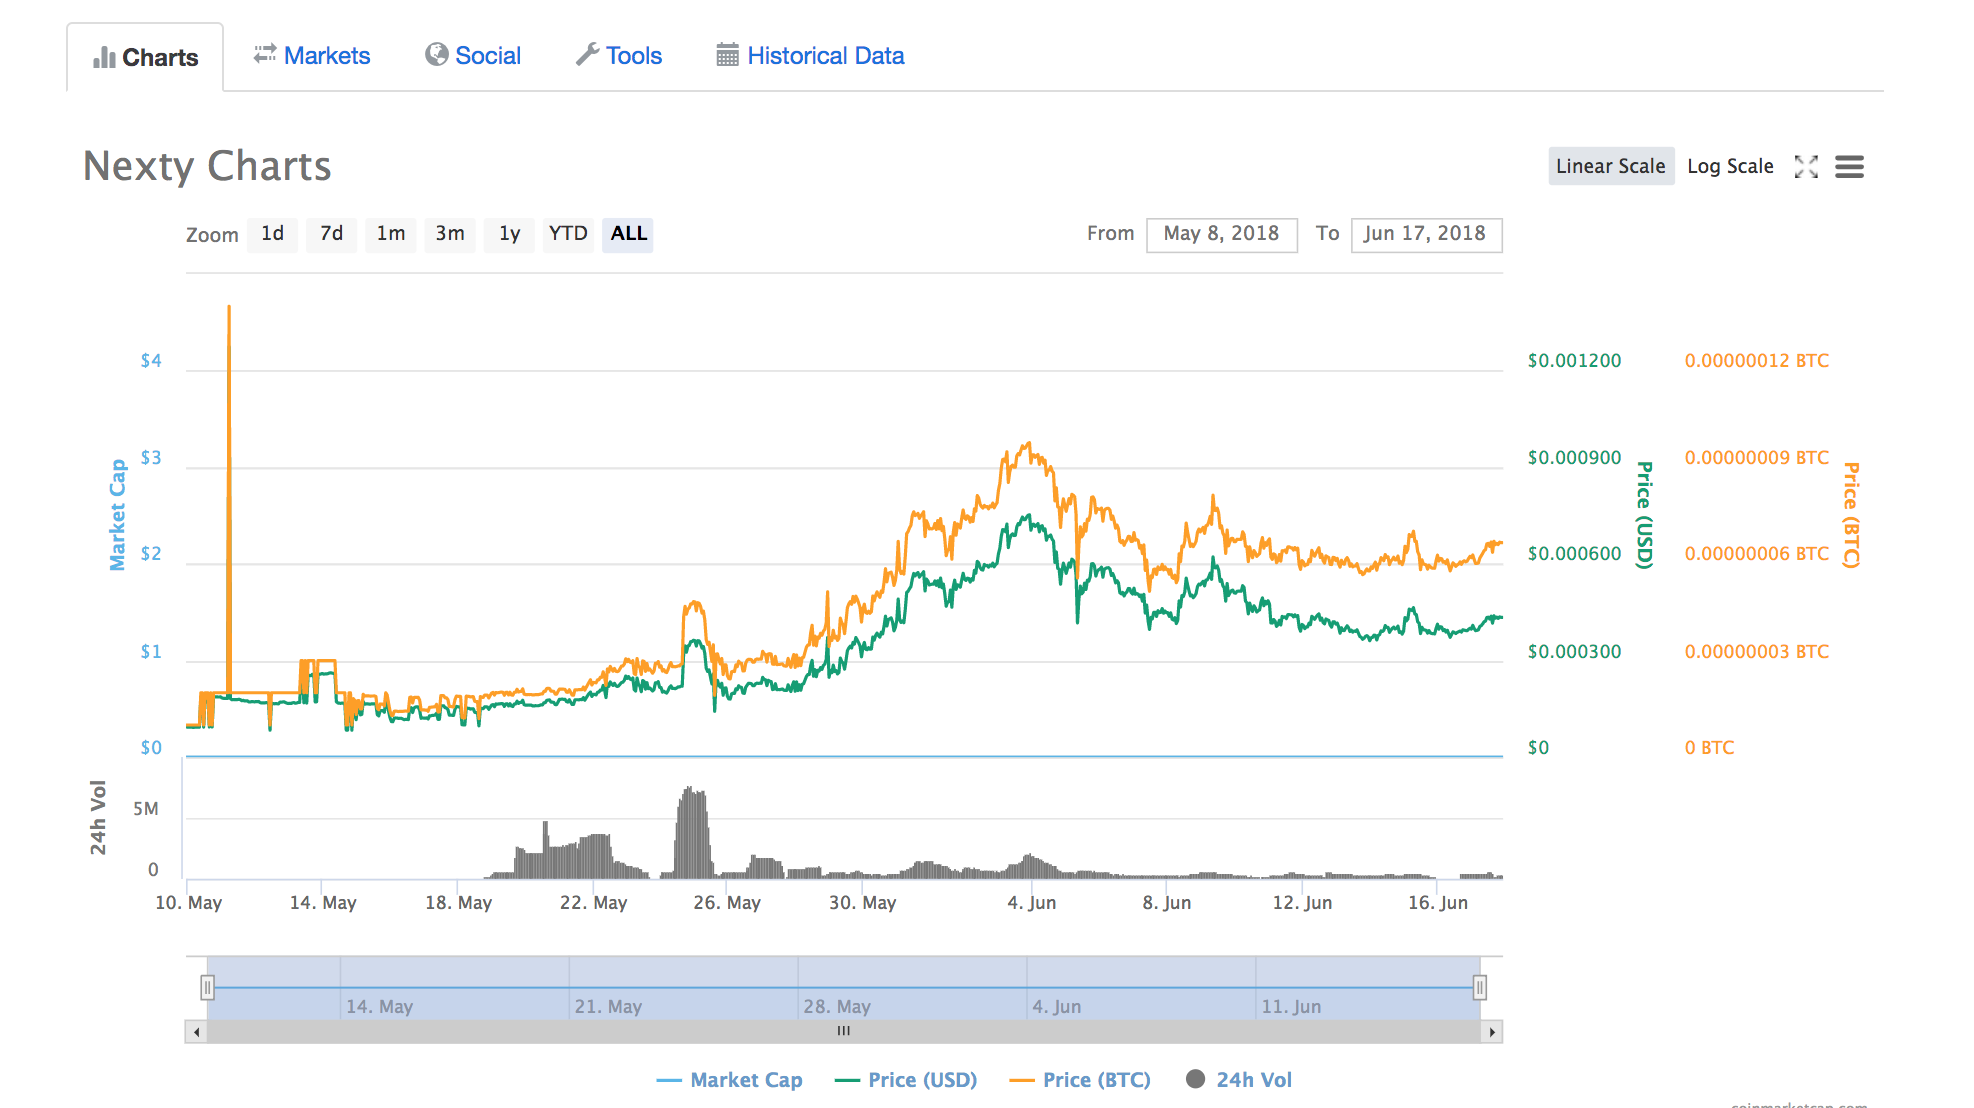Click the Historical Data calendar icon
This screenshot has height=1108, width=1974.
click(727, 55)
